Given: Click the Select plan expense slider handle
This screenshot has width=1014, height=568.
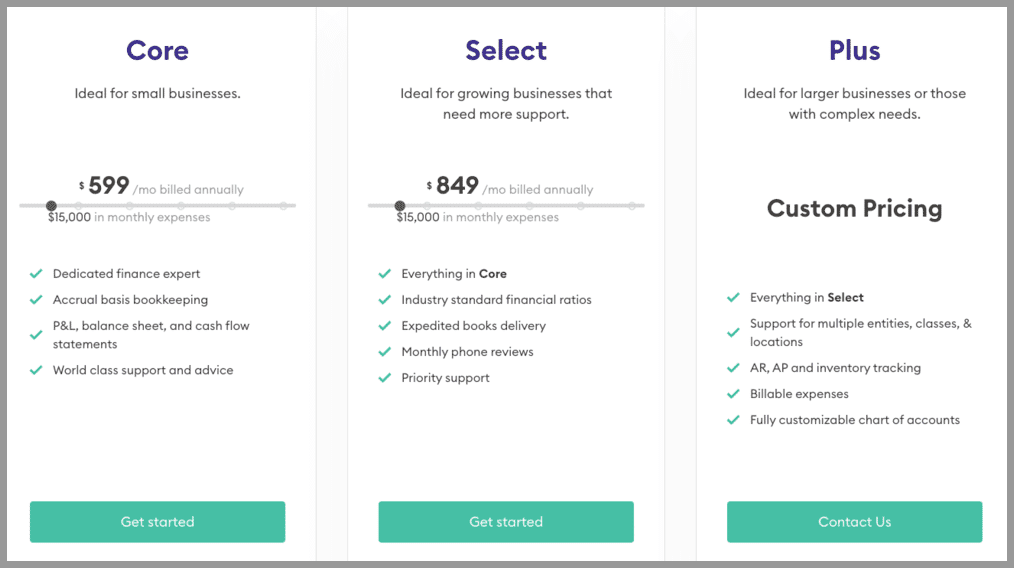Looking at the screenshot, I should click(x=400, y=206).
